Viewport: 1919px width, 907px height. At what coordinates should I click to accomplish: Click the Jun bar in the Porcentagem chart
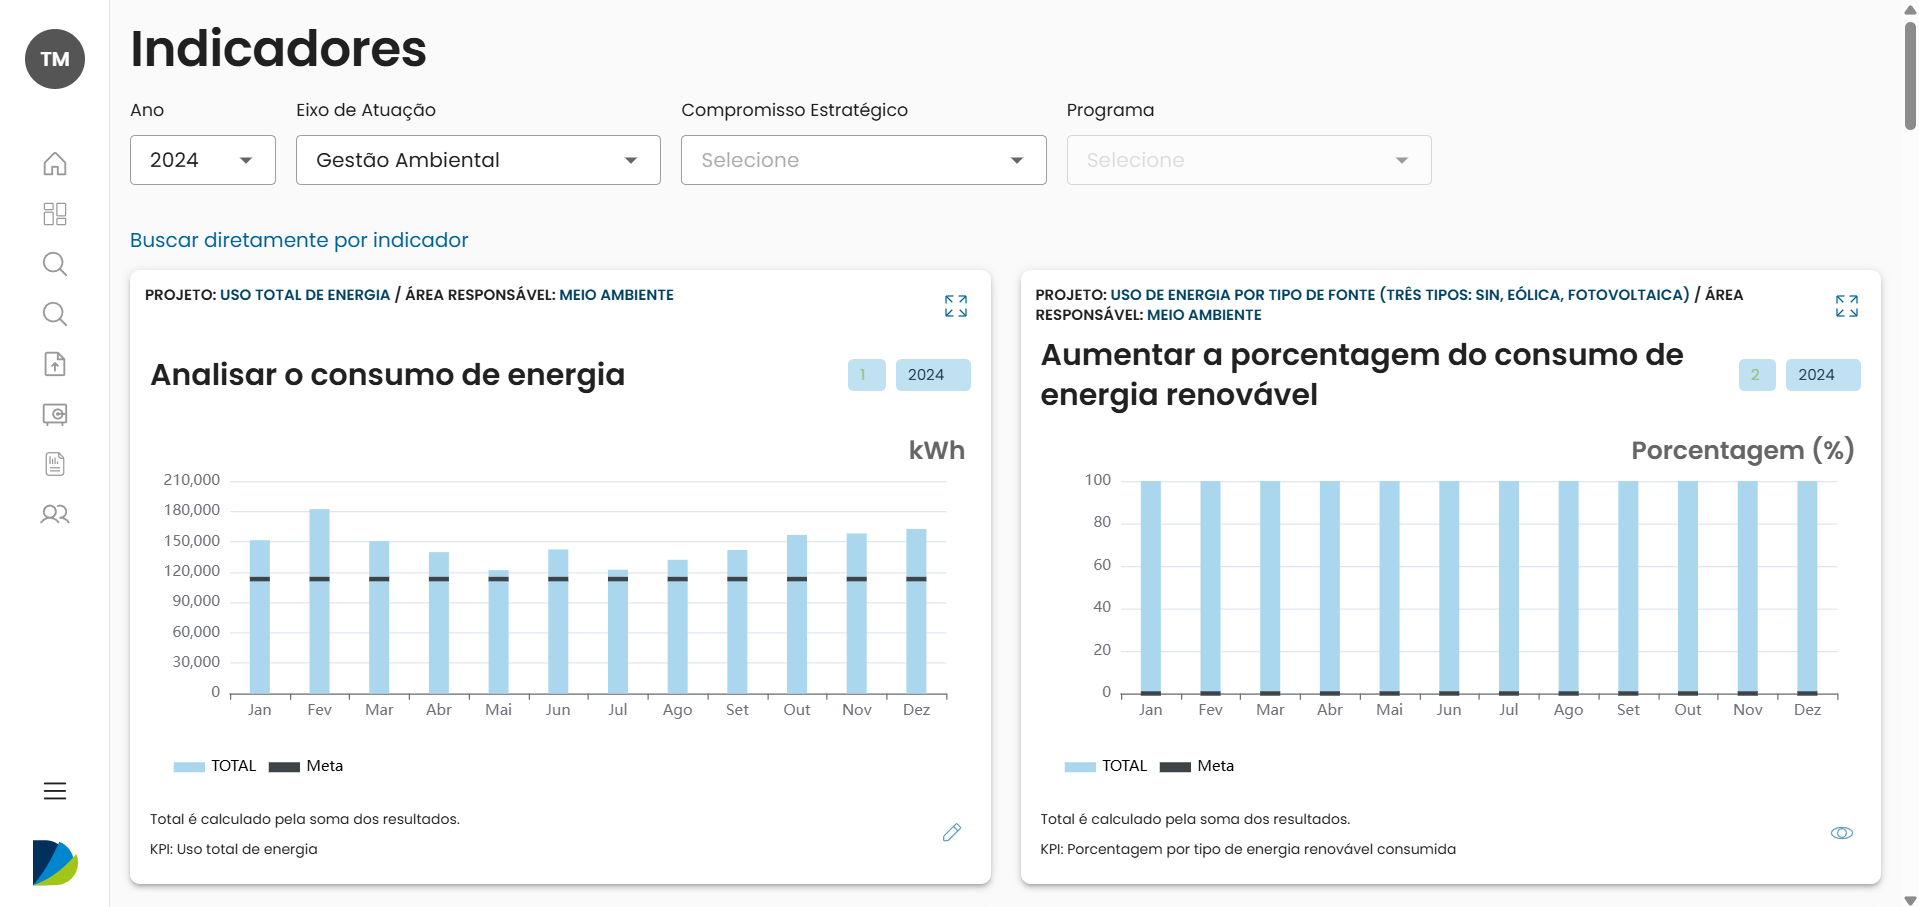(1449, 587)
